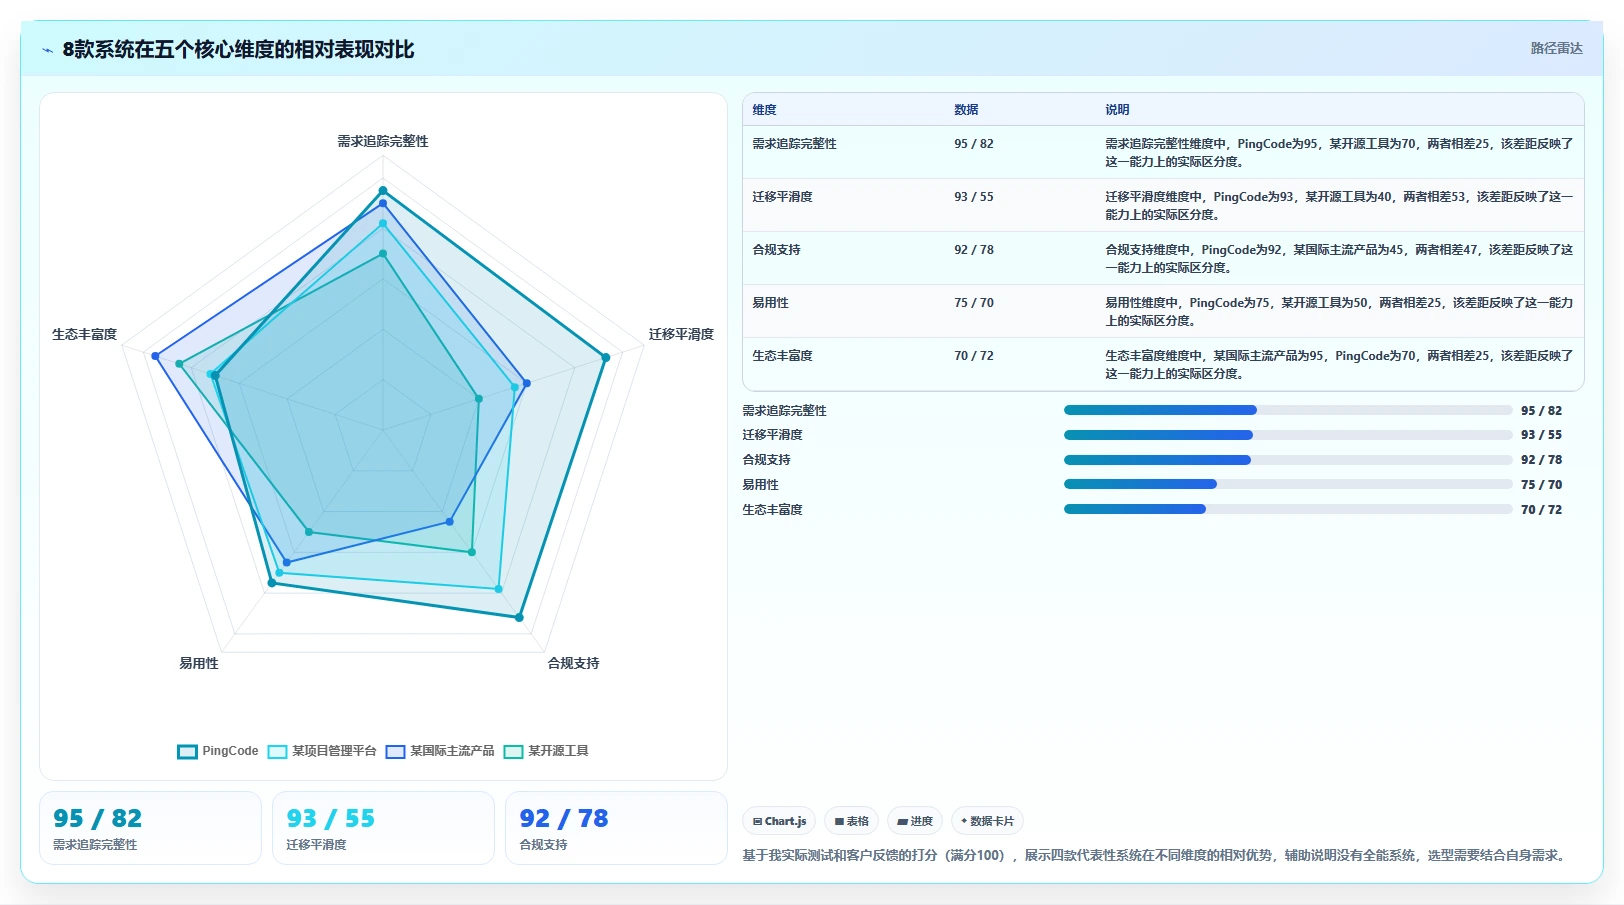Click the 合规支持 radar axis label
1624x905 pixels.
pos(573,663)
